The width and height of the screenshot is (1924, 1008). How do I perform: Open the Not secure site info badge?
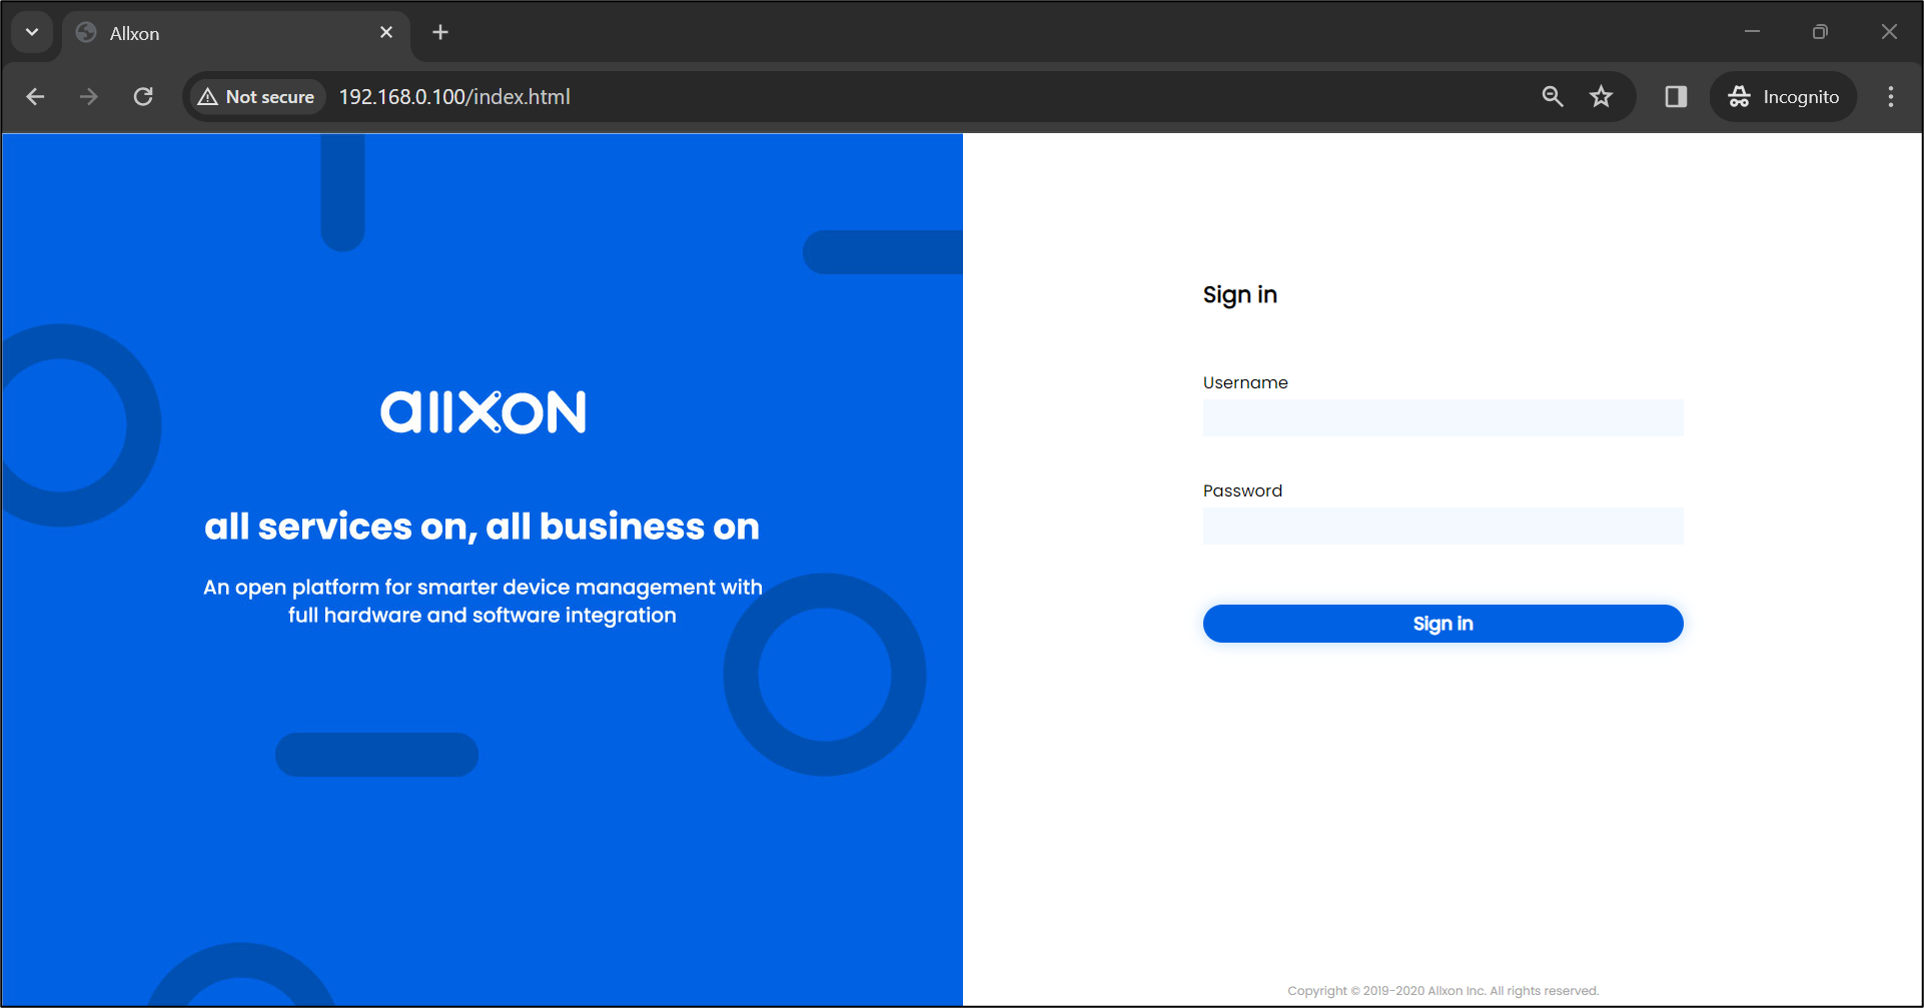(x=257, y=97)
